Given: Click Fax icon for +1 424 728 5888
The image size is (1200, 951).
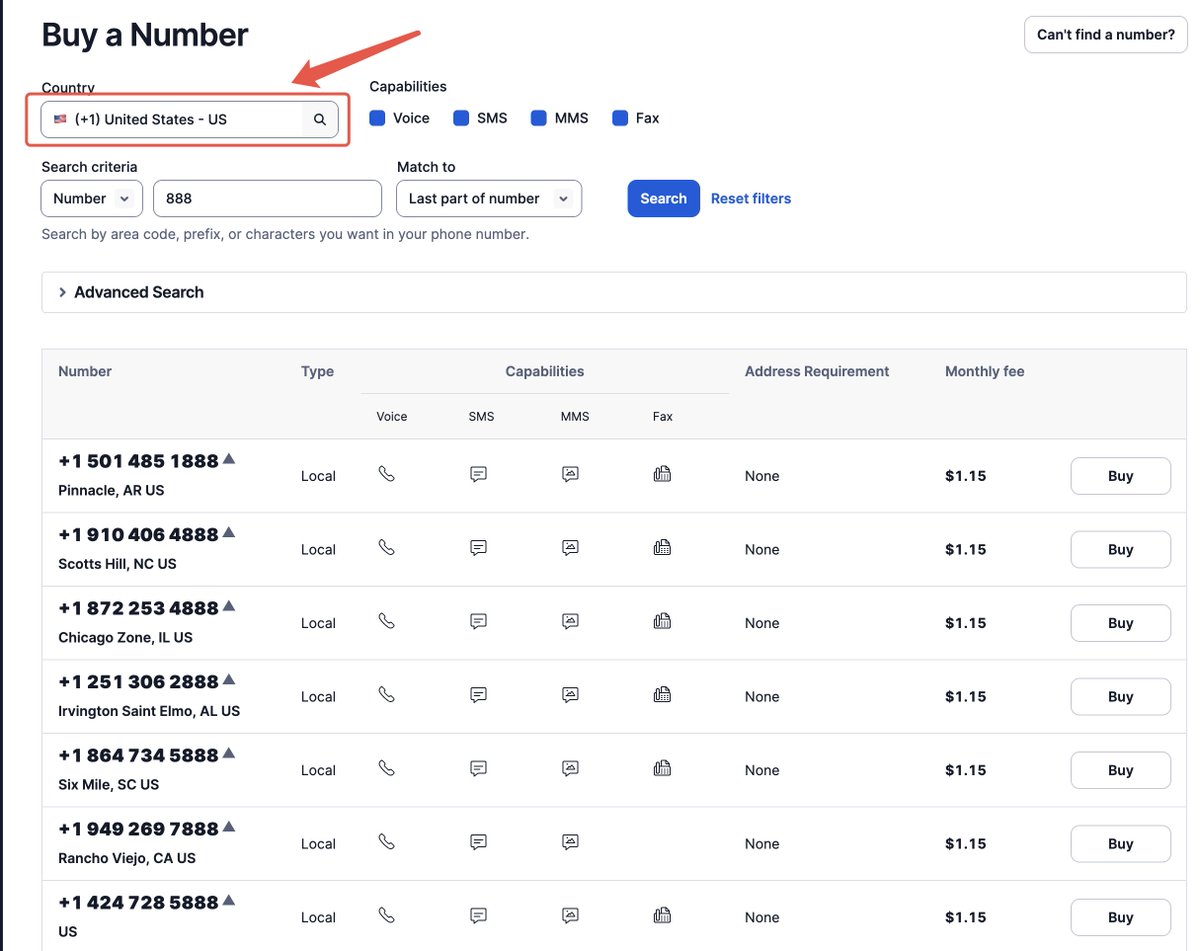Looking at the screenshot, I should pos(662,915).
